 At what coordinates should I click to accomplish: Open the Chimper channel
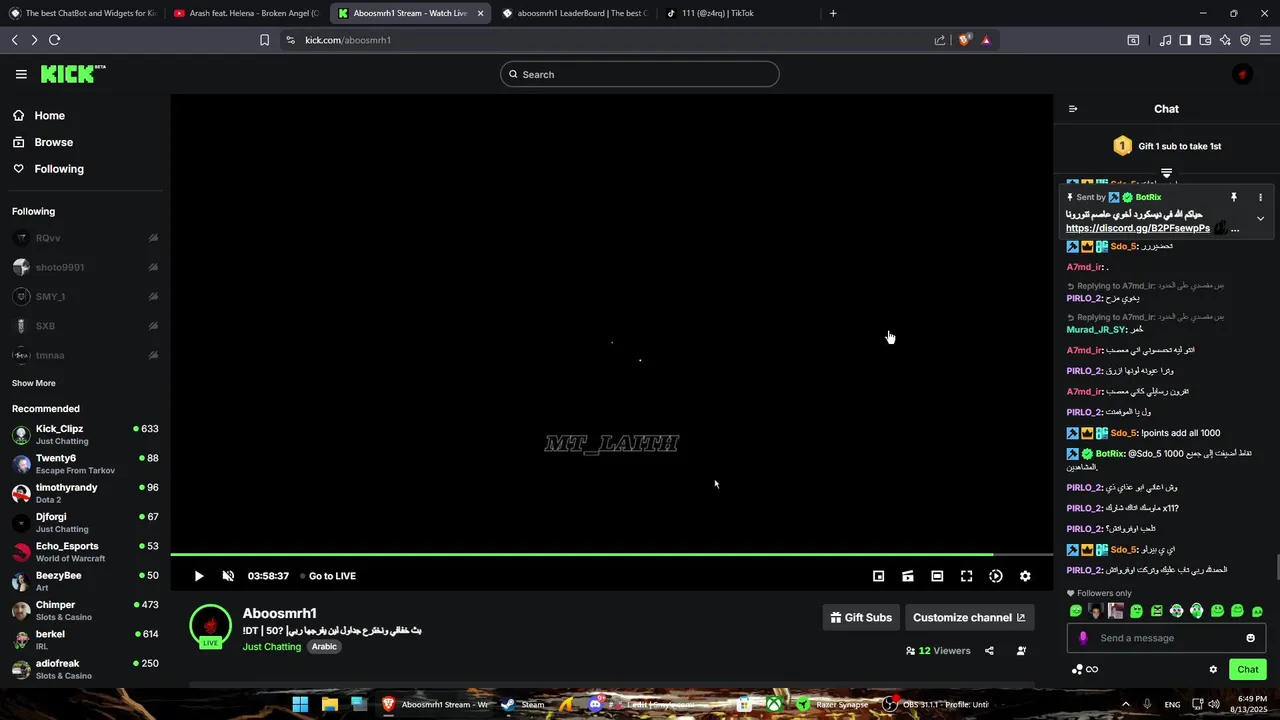point(85,610)
